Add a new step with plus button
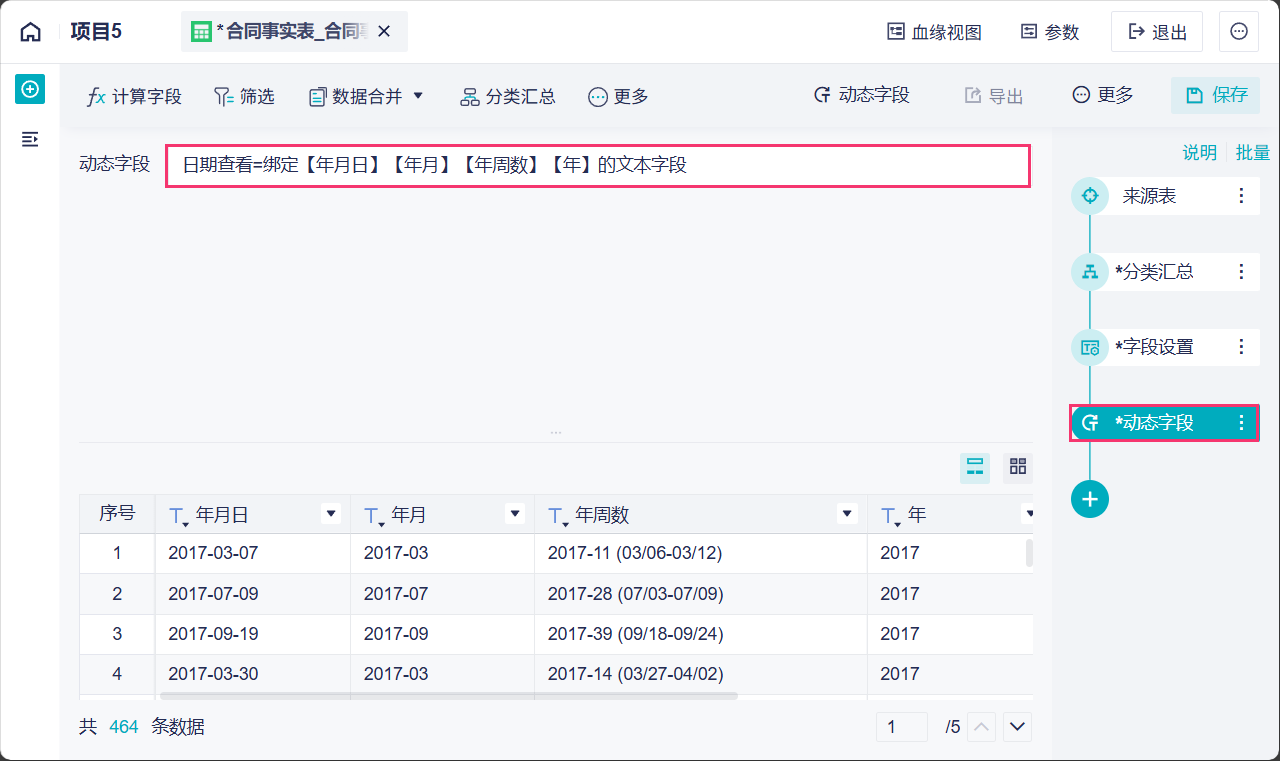1280x761 pixels. click(1090, 498)
